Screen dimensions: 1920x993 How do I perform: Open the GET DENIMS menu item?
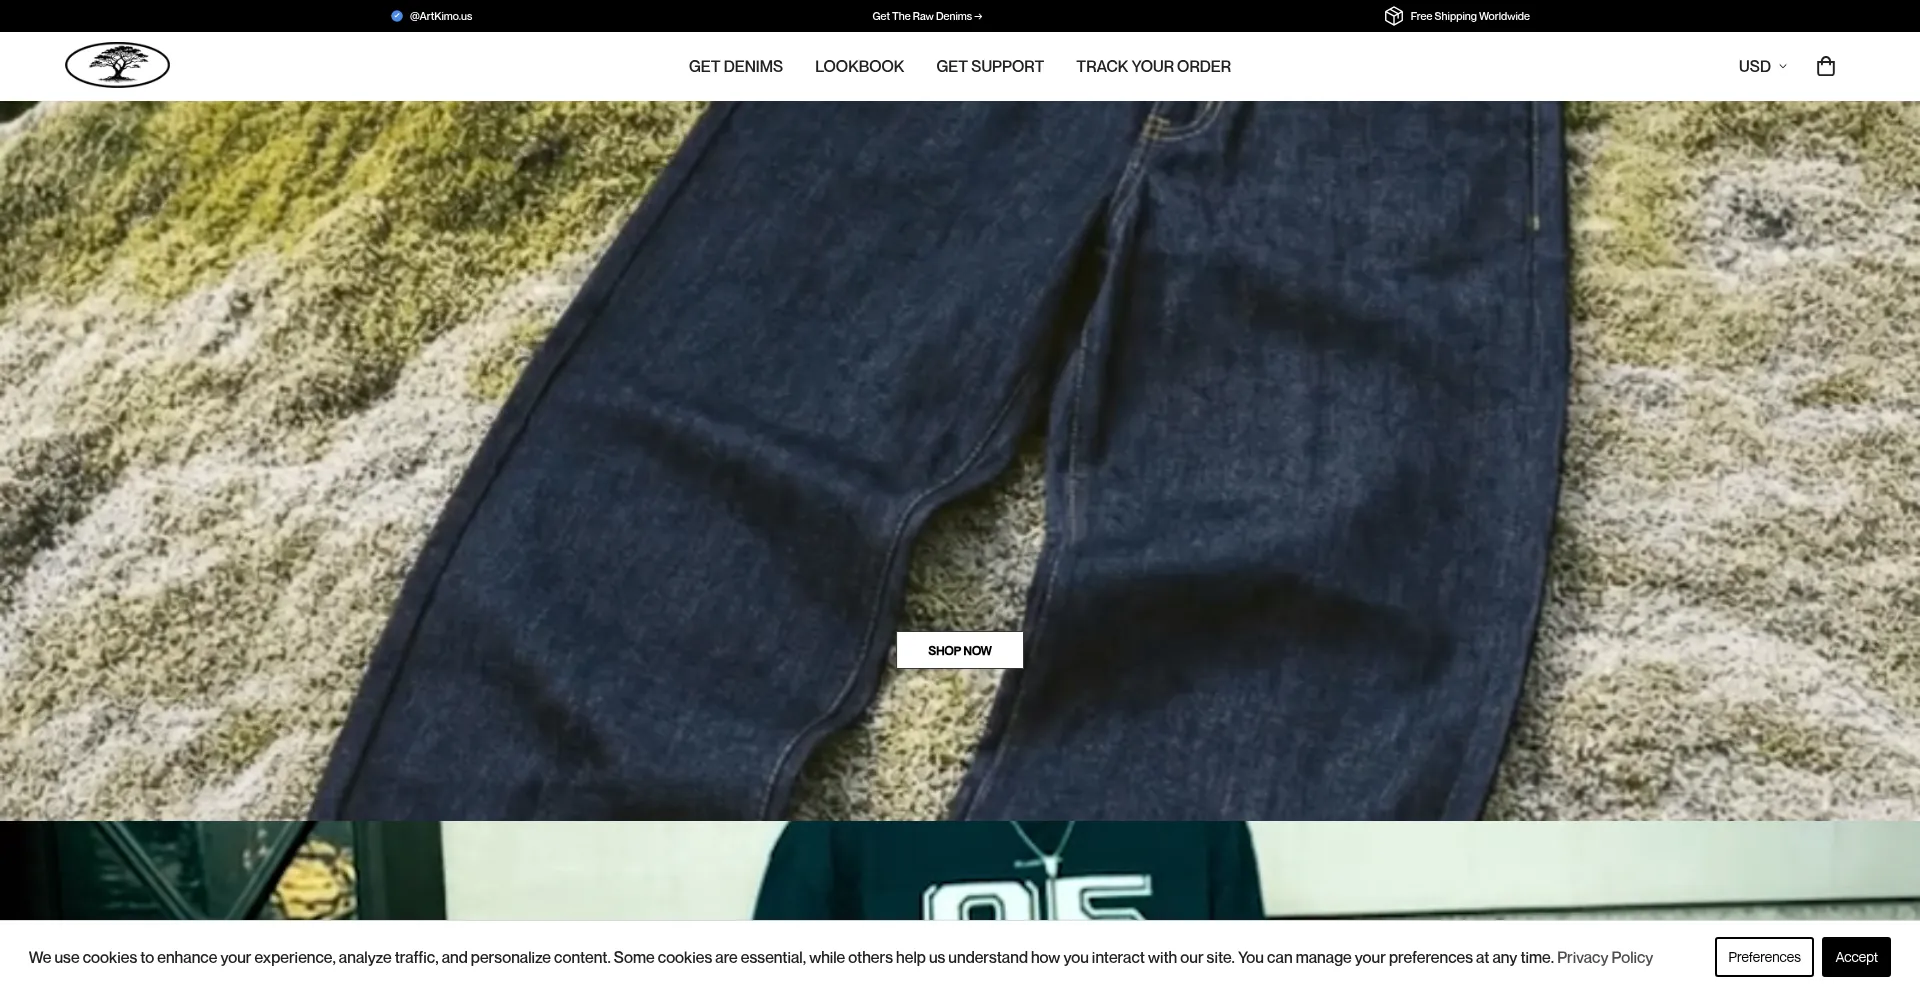735,66
